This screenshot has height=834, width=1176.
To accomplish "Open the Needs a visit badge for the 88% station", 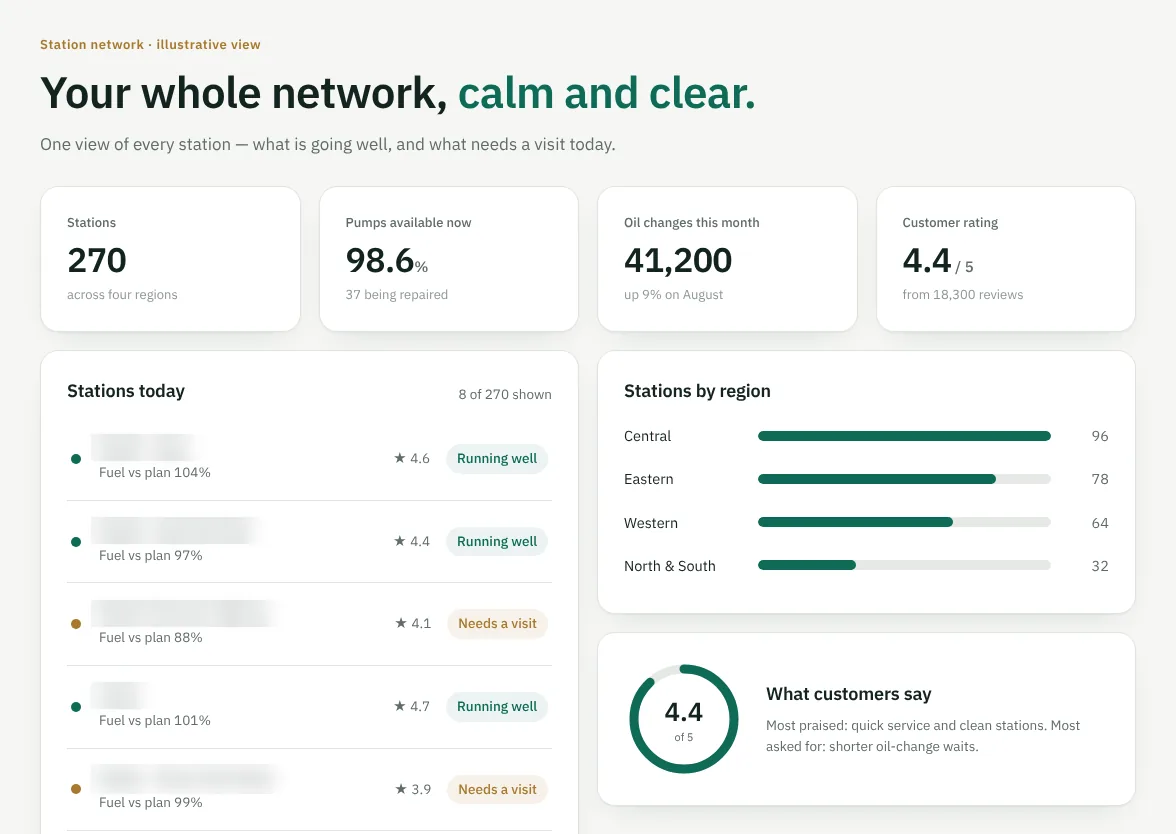I will click(x=497, y=624).
